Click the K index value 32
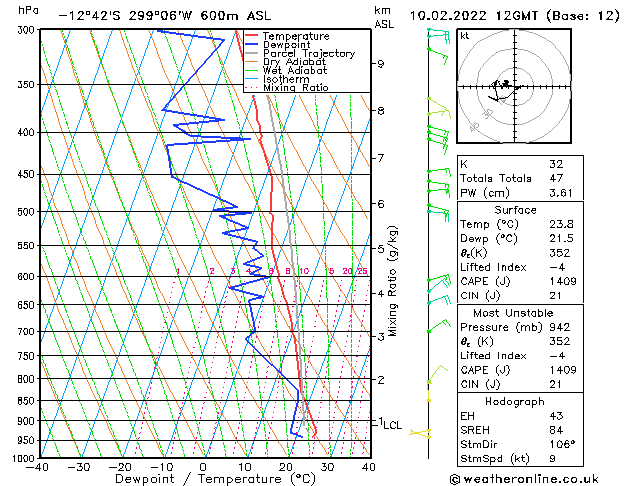Image resolution: width=629 pixels, height=486 pixels. (x=556, y=164)
